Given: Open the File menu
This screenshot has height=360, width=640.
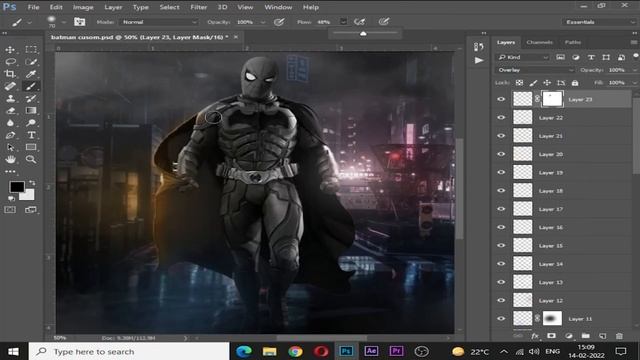Looking at the screenshot, I should point(33,7).
